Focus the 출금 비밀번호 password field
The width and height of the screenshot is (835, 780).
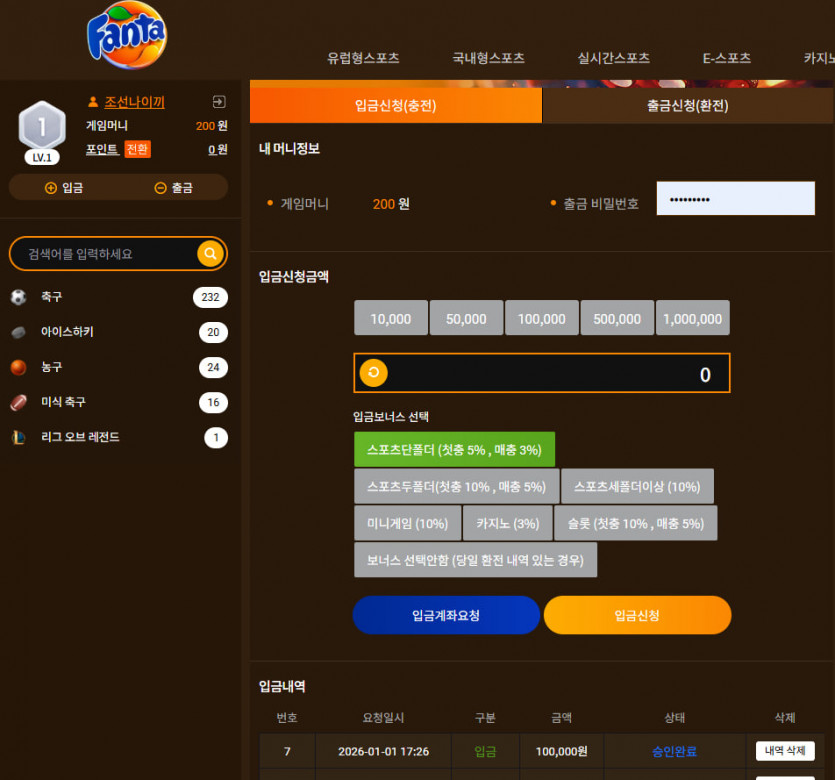pos(735,199)
